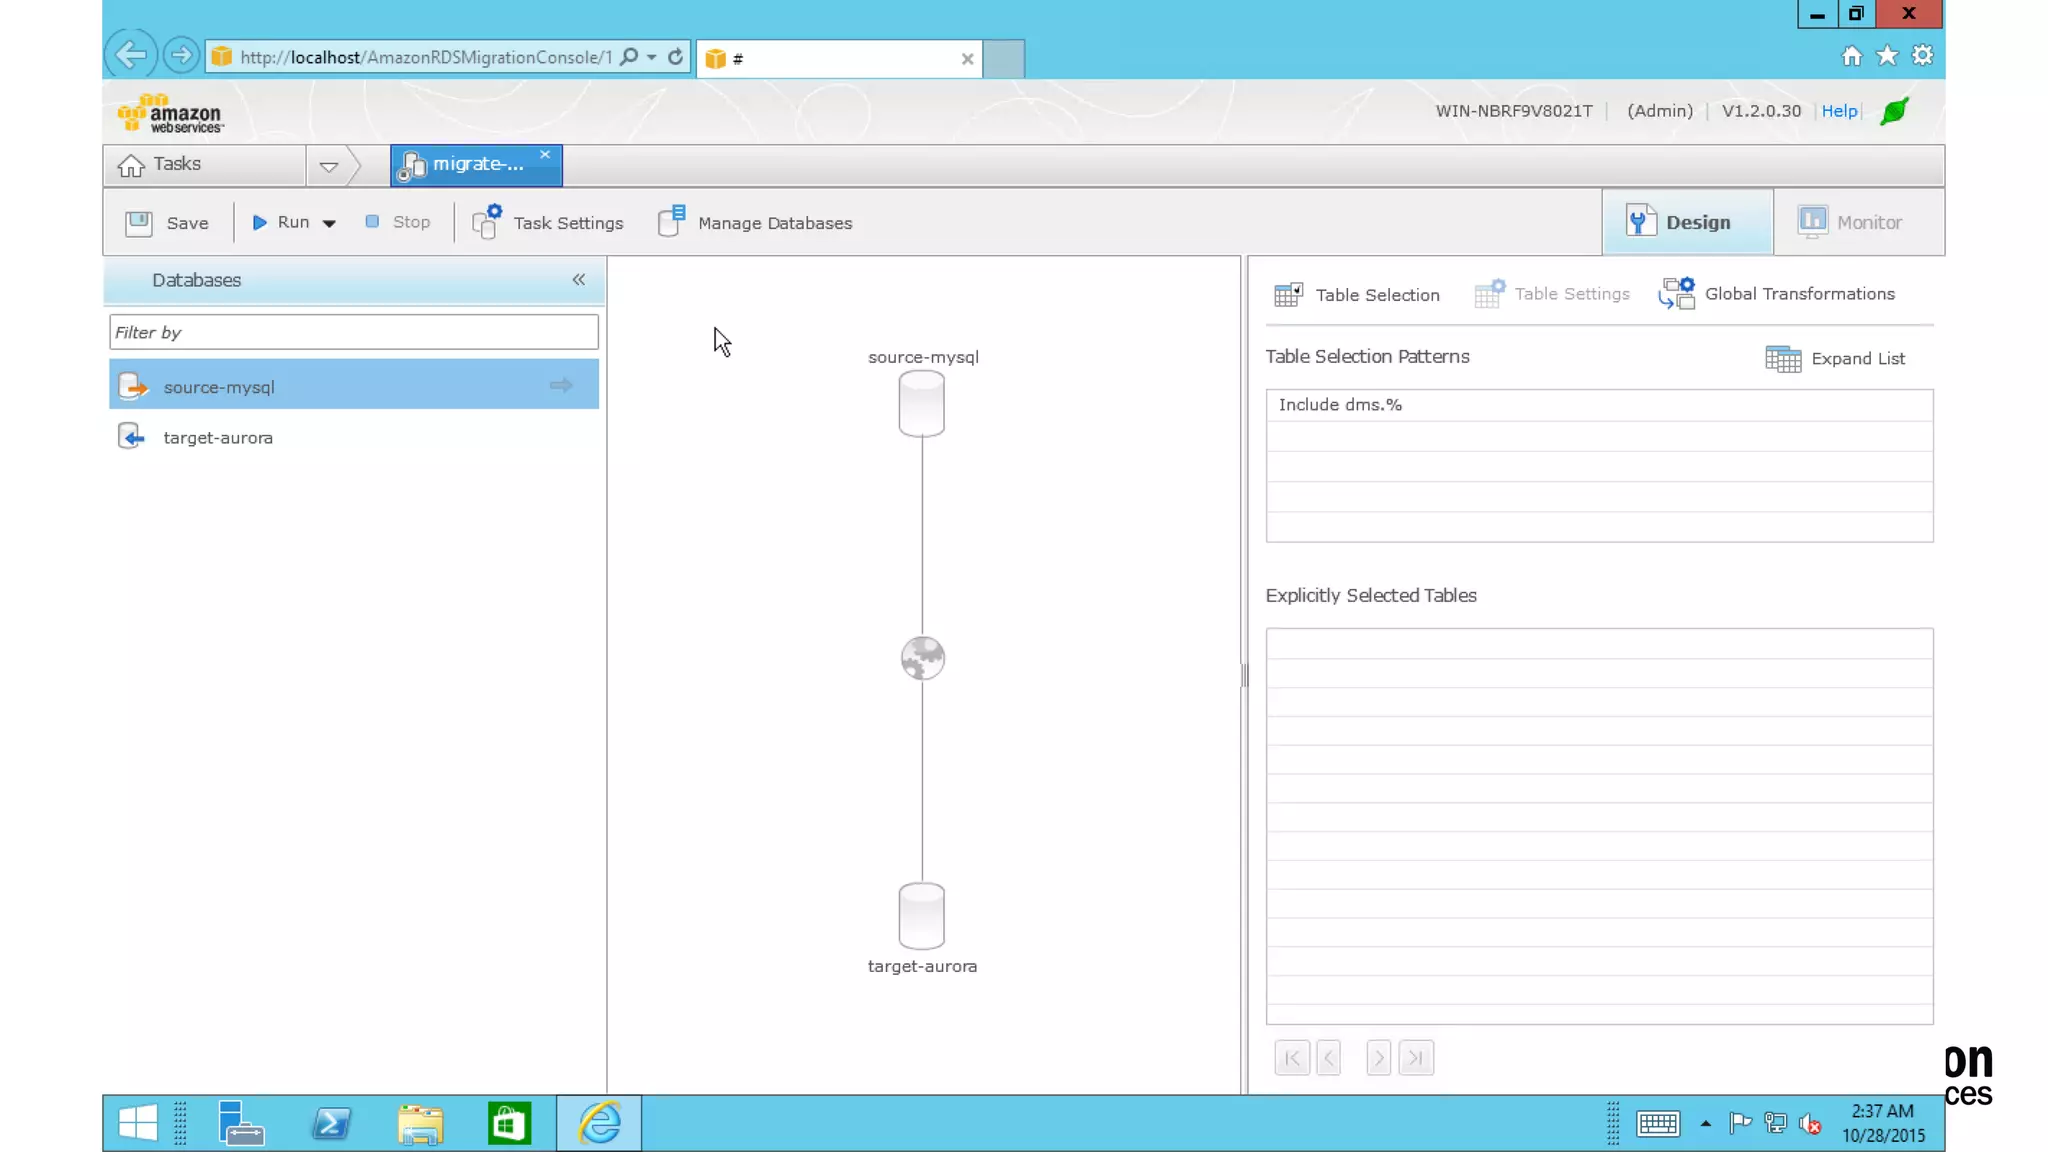Switch to the Design tab
This screenshot has width=2048, height=1152.
click(1687, 222)
